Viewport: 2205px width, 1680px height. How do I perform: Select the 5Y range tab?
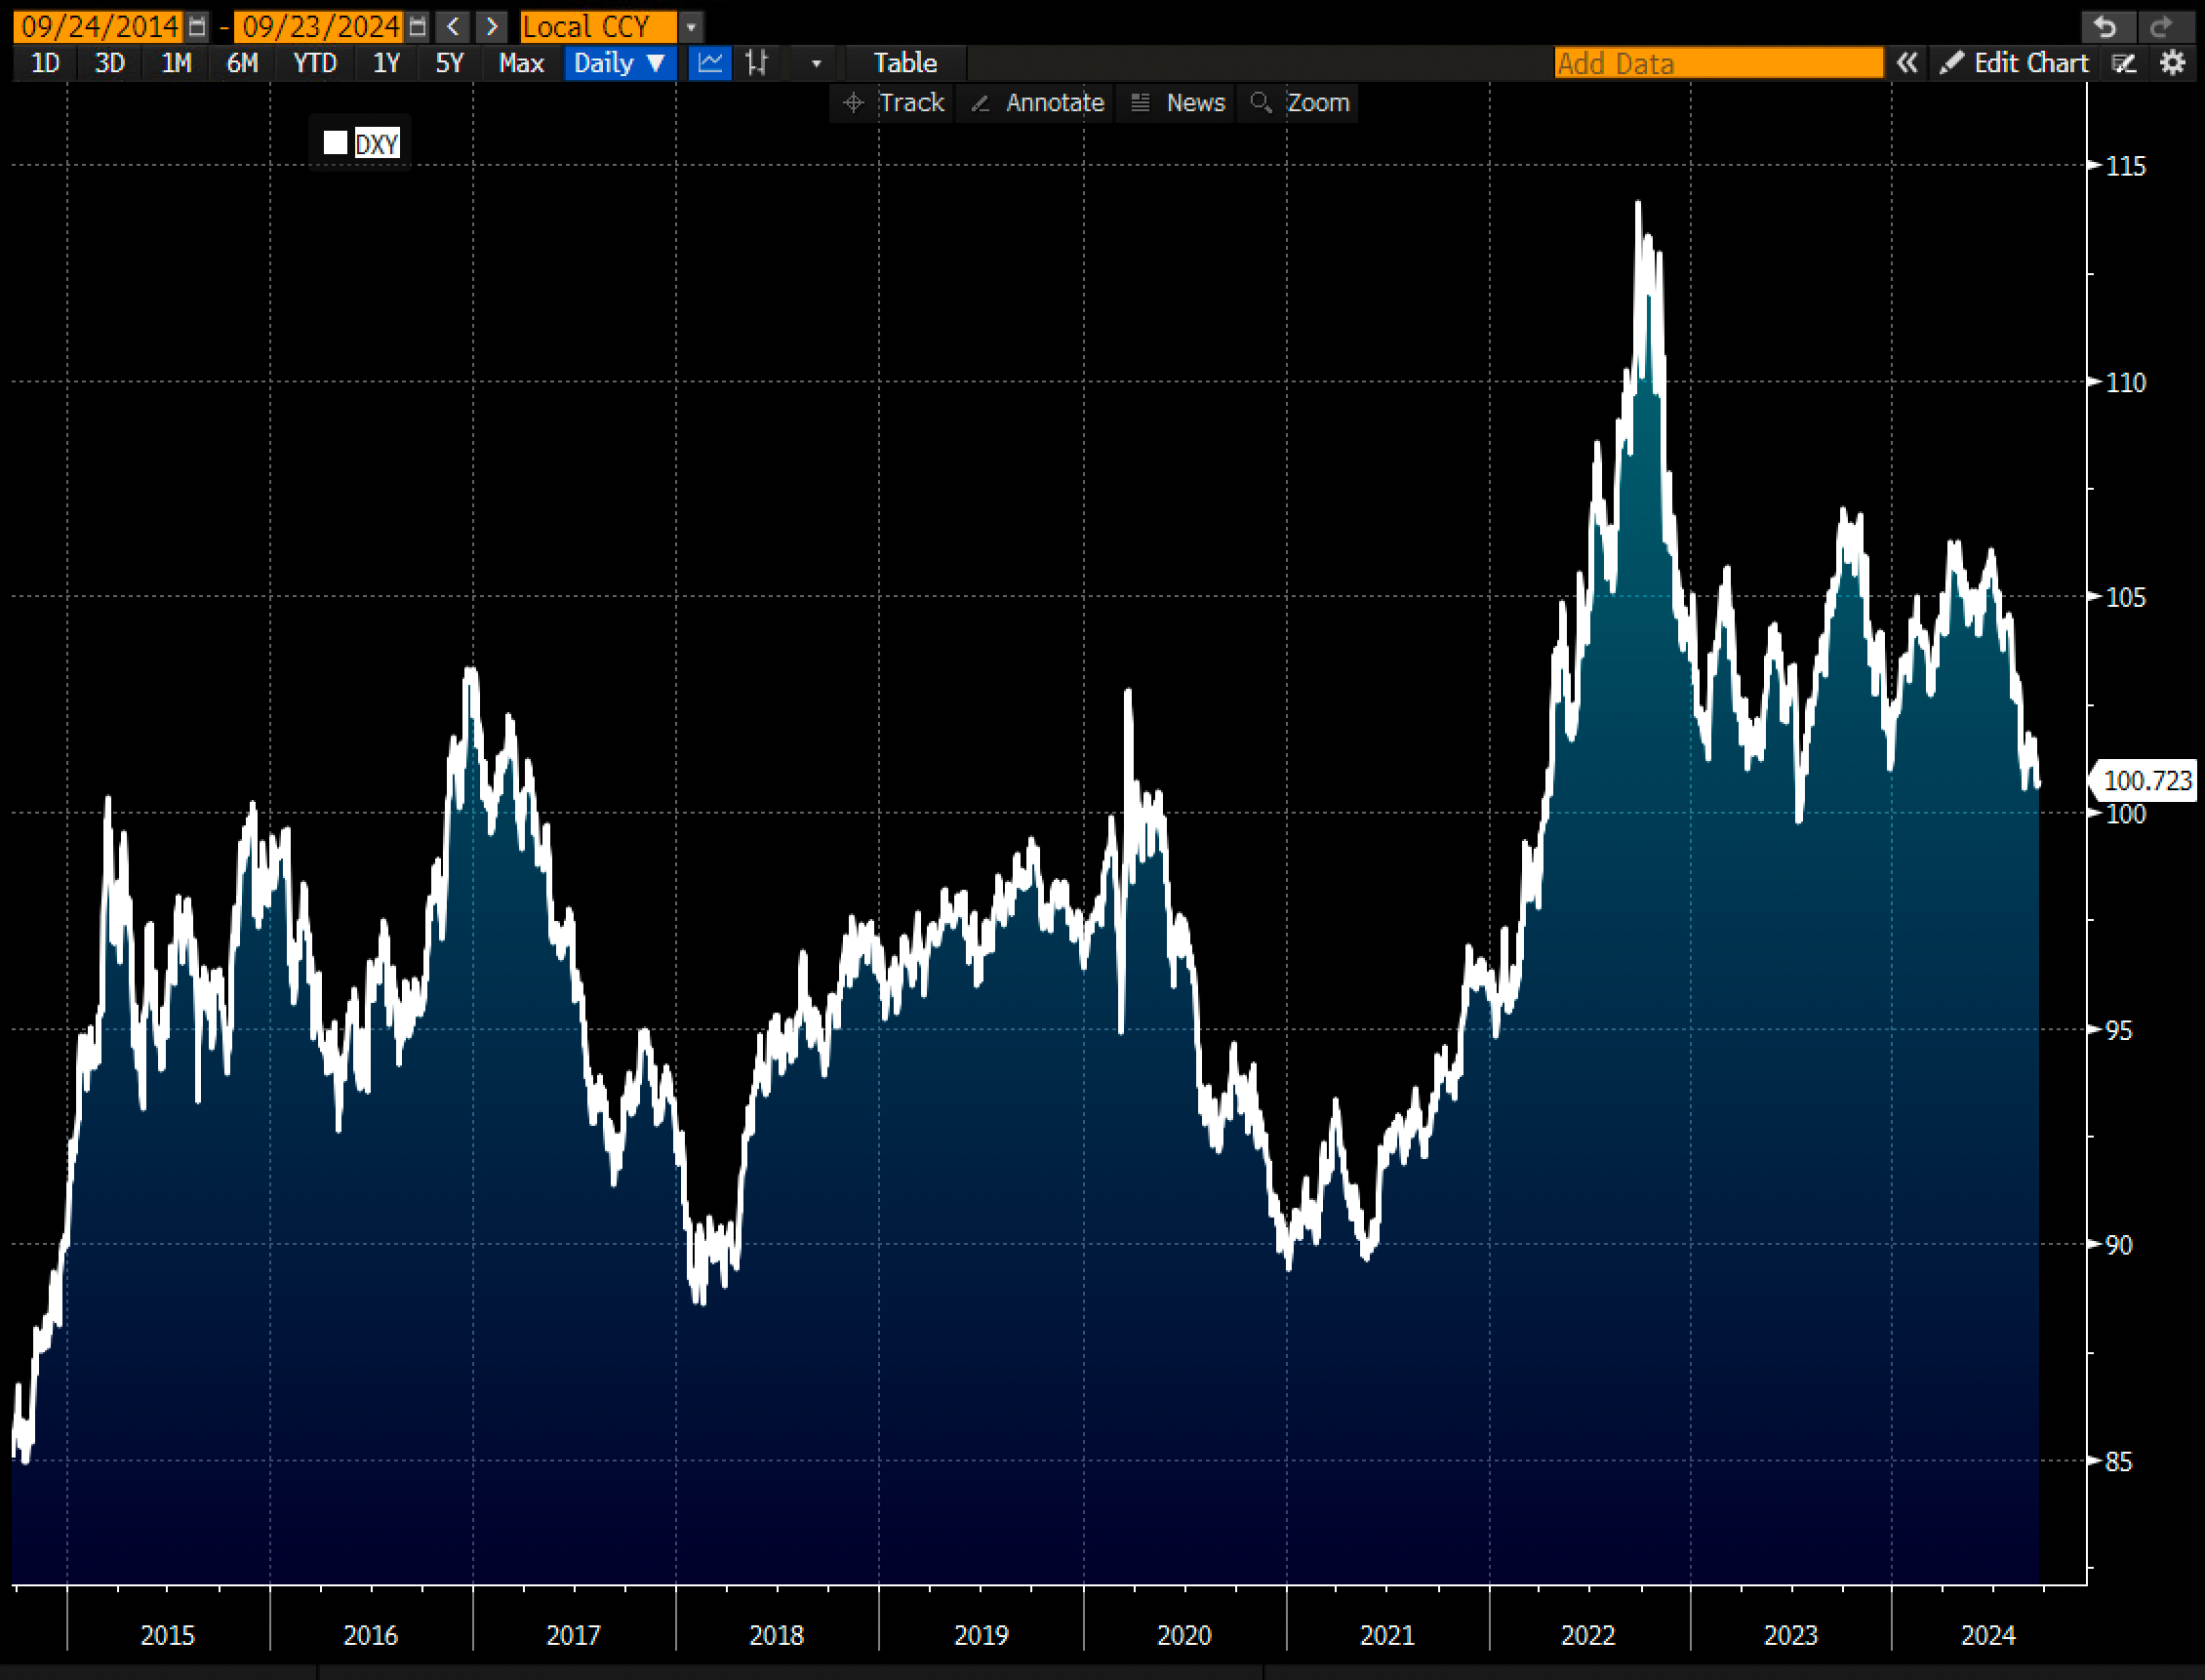coord(450,63)
